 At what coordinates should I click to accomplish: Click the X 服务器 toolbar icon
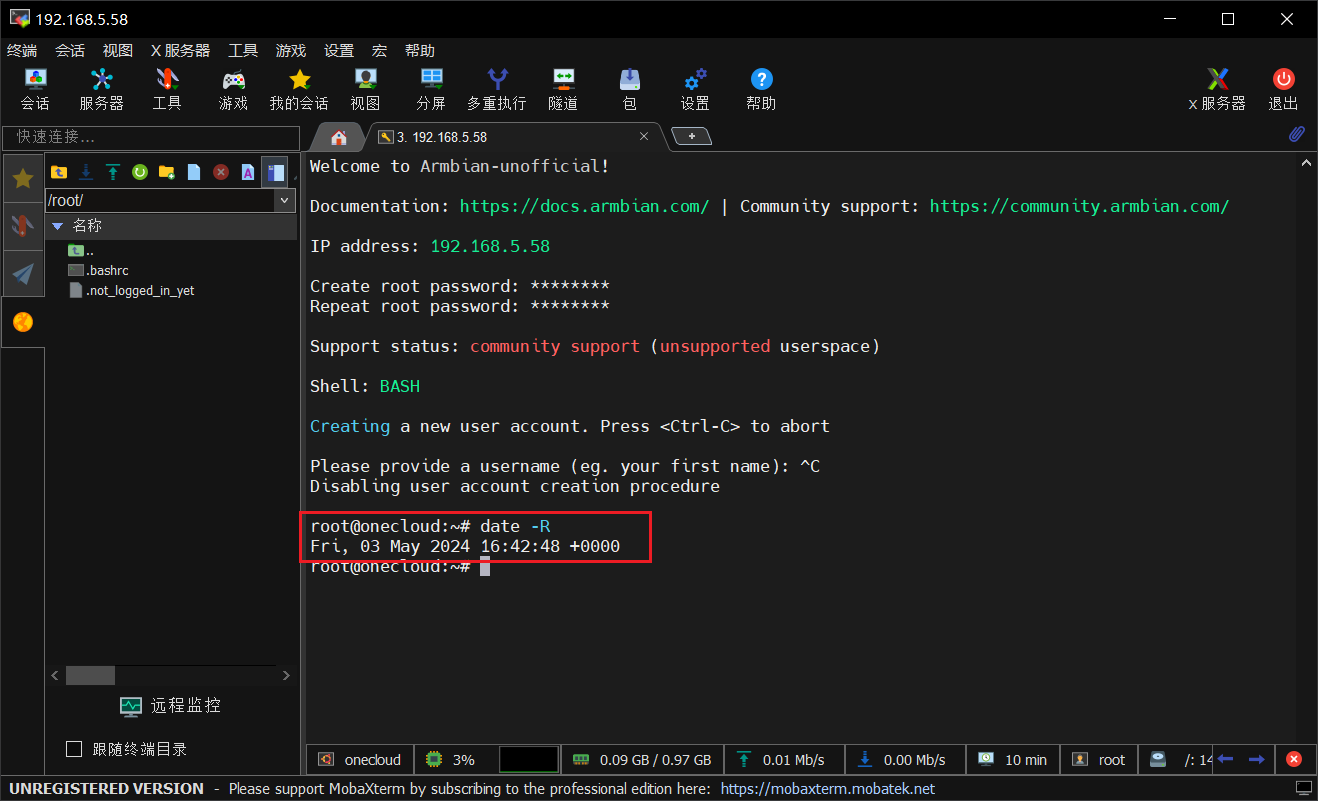point(1217,89)
